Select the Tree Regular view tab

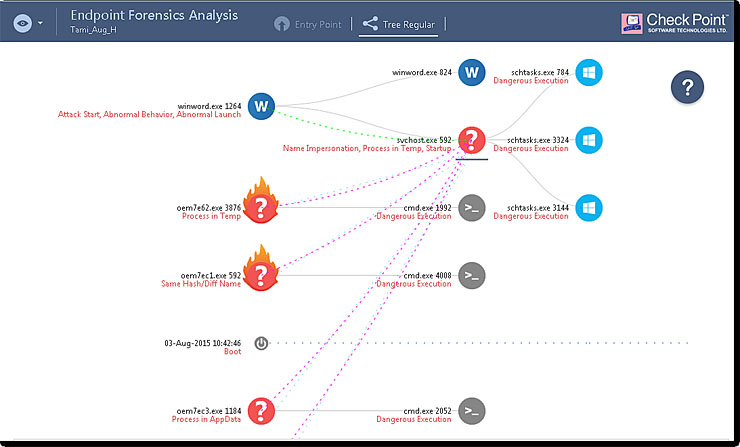[x=400, y=23]
